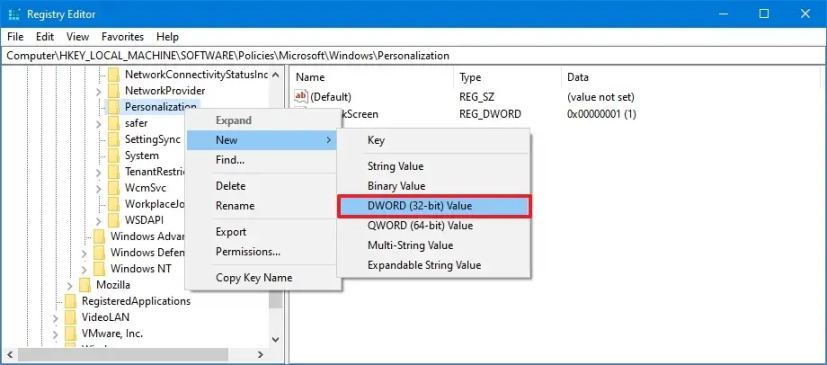Click the VideoLAN folder icon
This screenshot has height=365, width=827.
(x=71, y=318)
